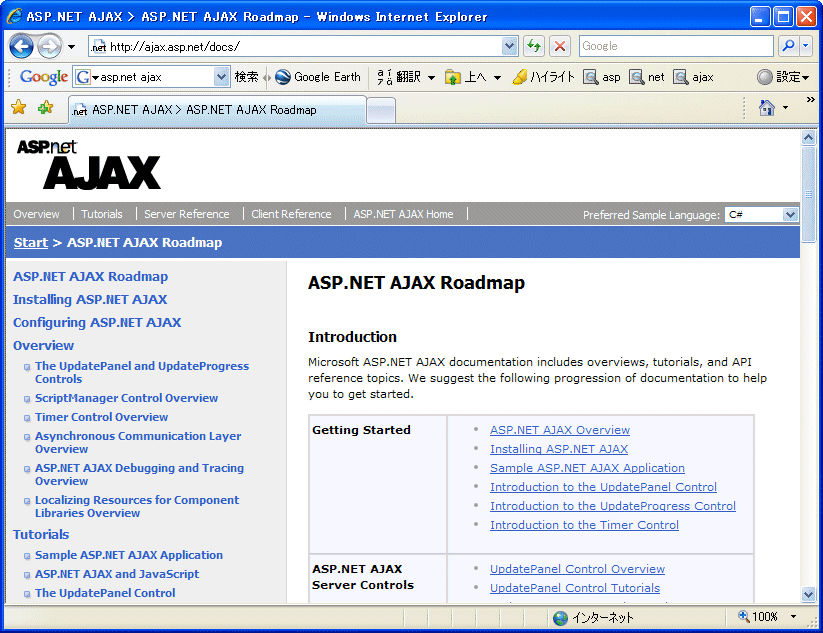The width and height of the screenshot is (823, 633).
Task: Expand the command bar overflow chevron
Action: 810,100
